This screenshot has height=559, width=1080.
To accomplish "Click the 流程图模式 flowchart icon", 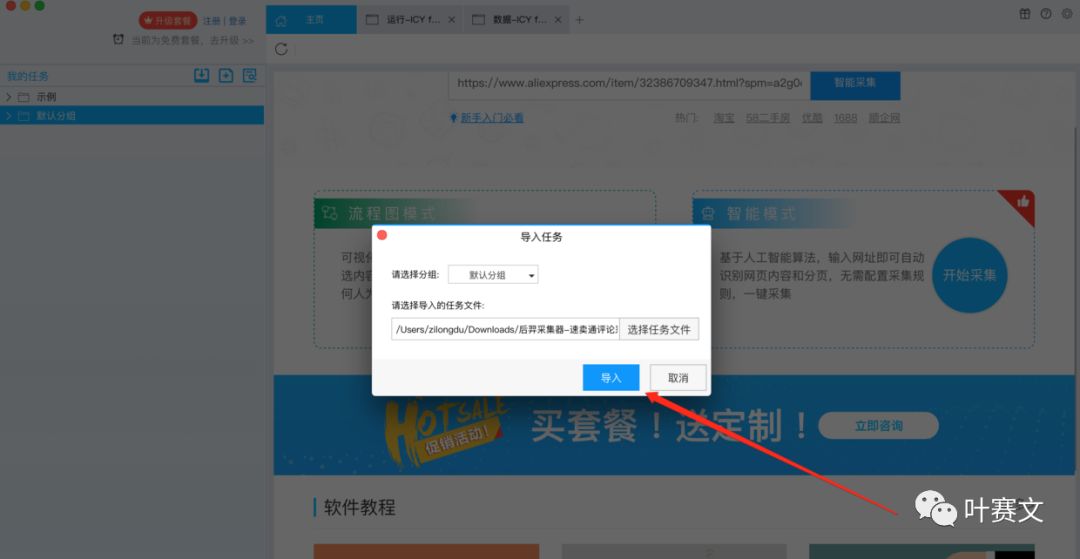I will click(330, 213).
